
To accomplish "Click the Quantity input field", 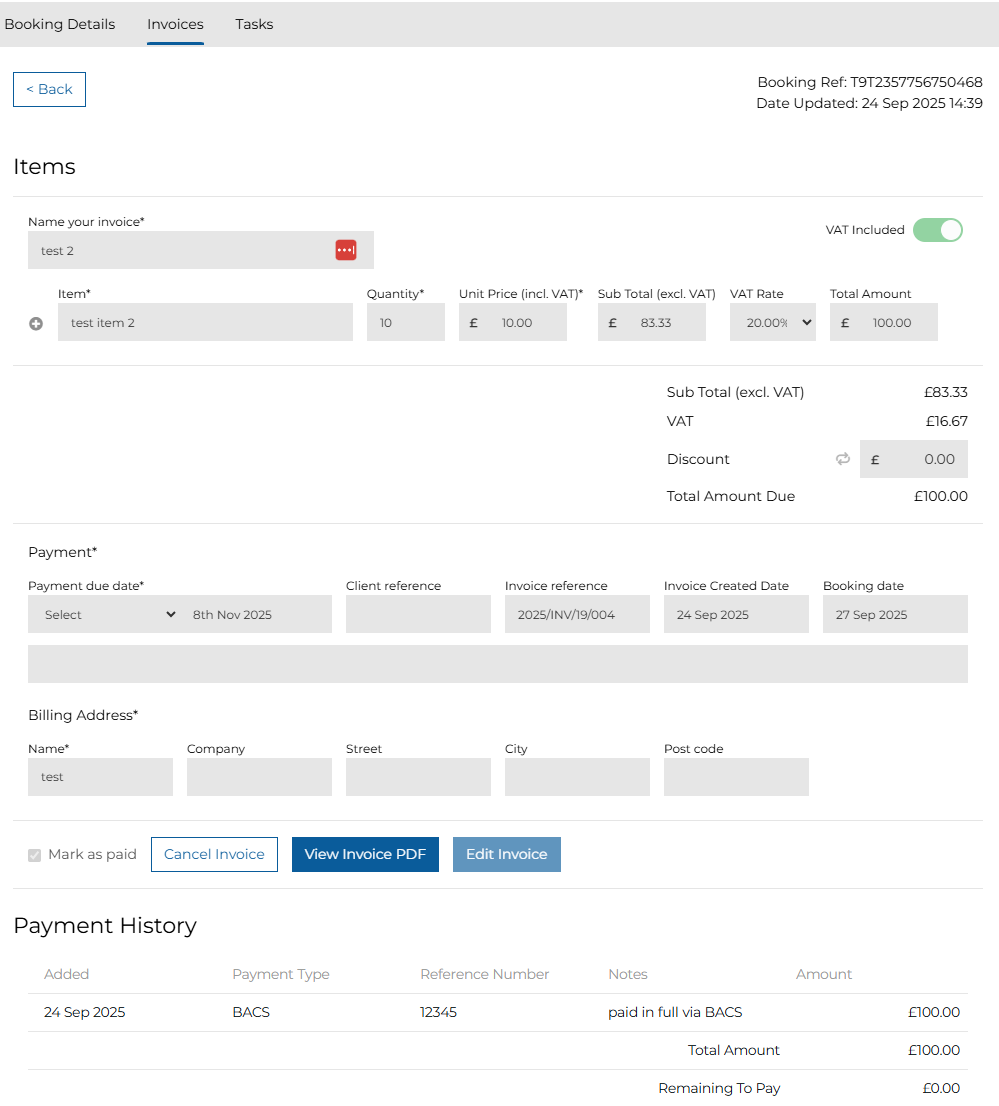I will point(405,323).
